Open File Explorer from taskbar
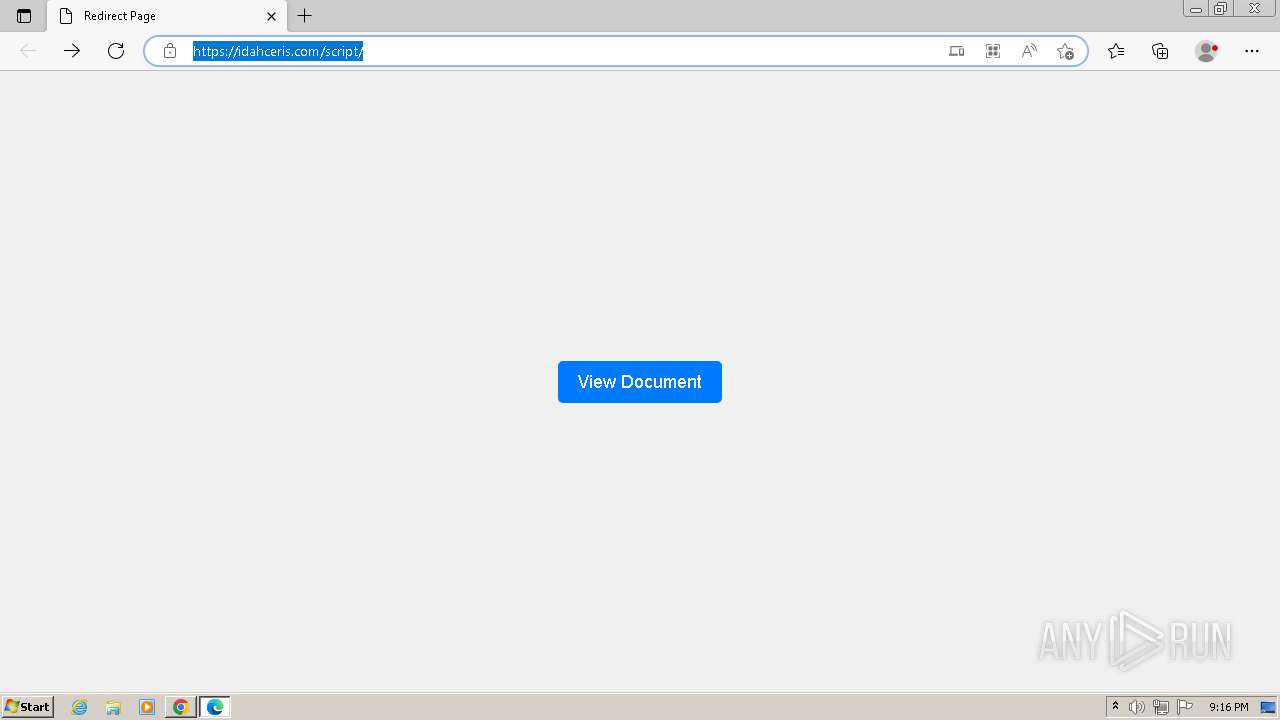 tap(113, 707)
